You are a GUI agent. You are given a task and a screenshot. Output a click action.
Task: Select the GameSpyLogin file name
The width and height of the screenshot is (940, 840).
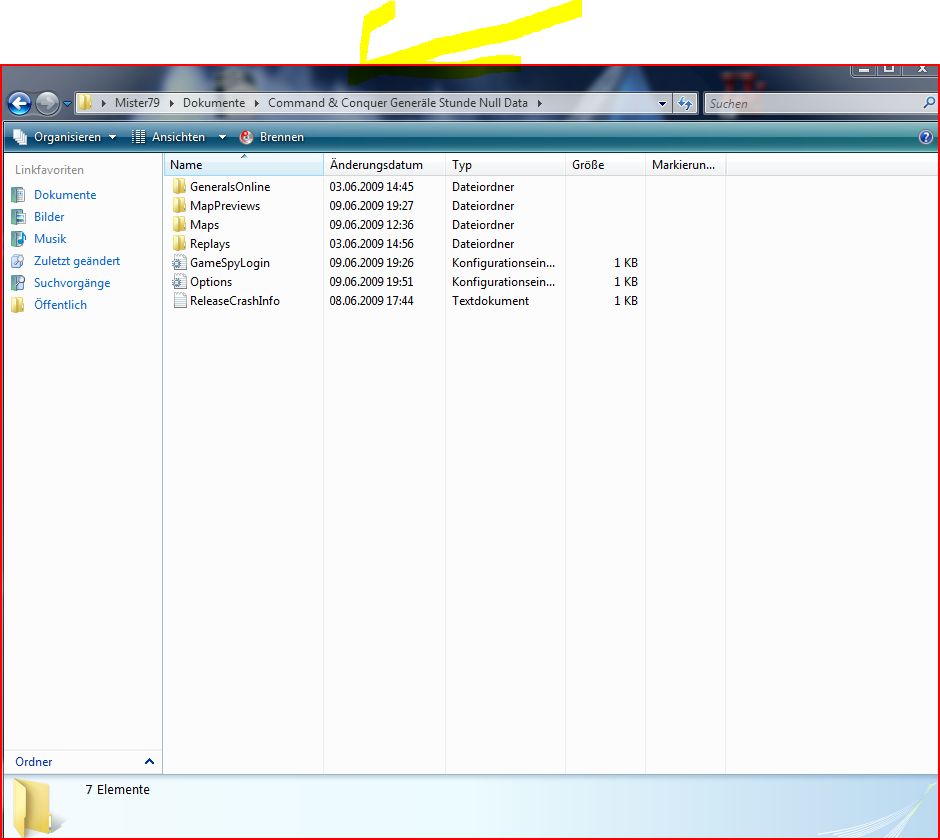click(230, 263)
